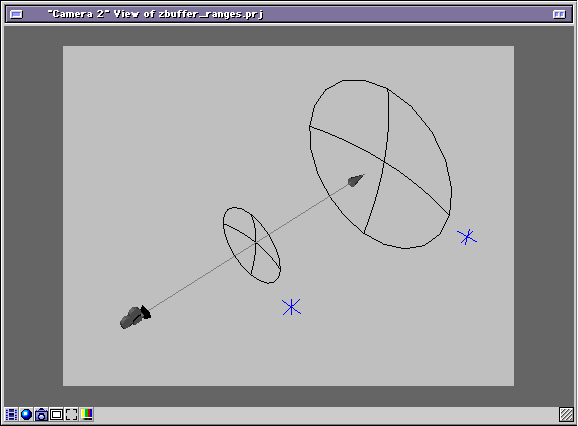Click the camera snapshot icon
578x426 pixels.
click(x=41, y=415)
